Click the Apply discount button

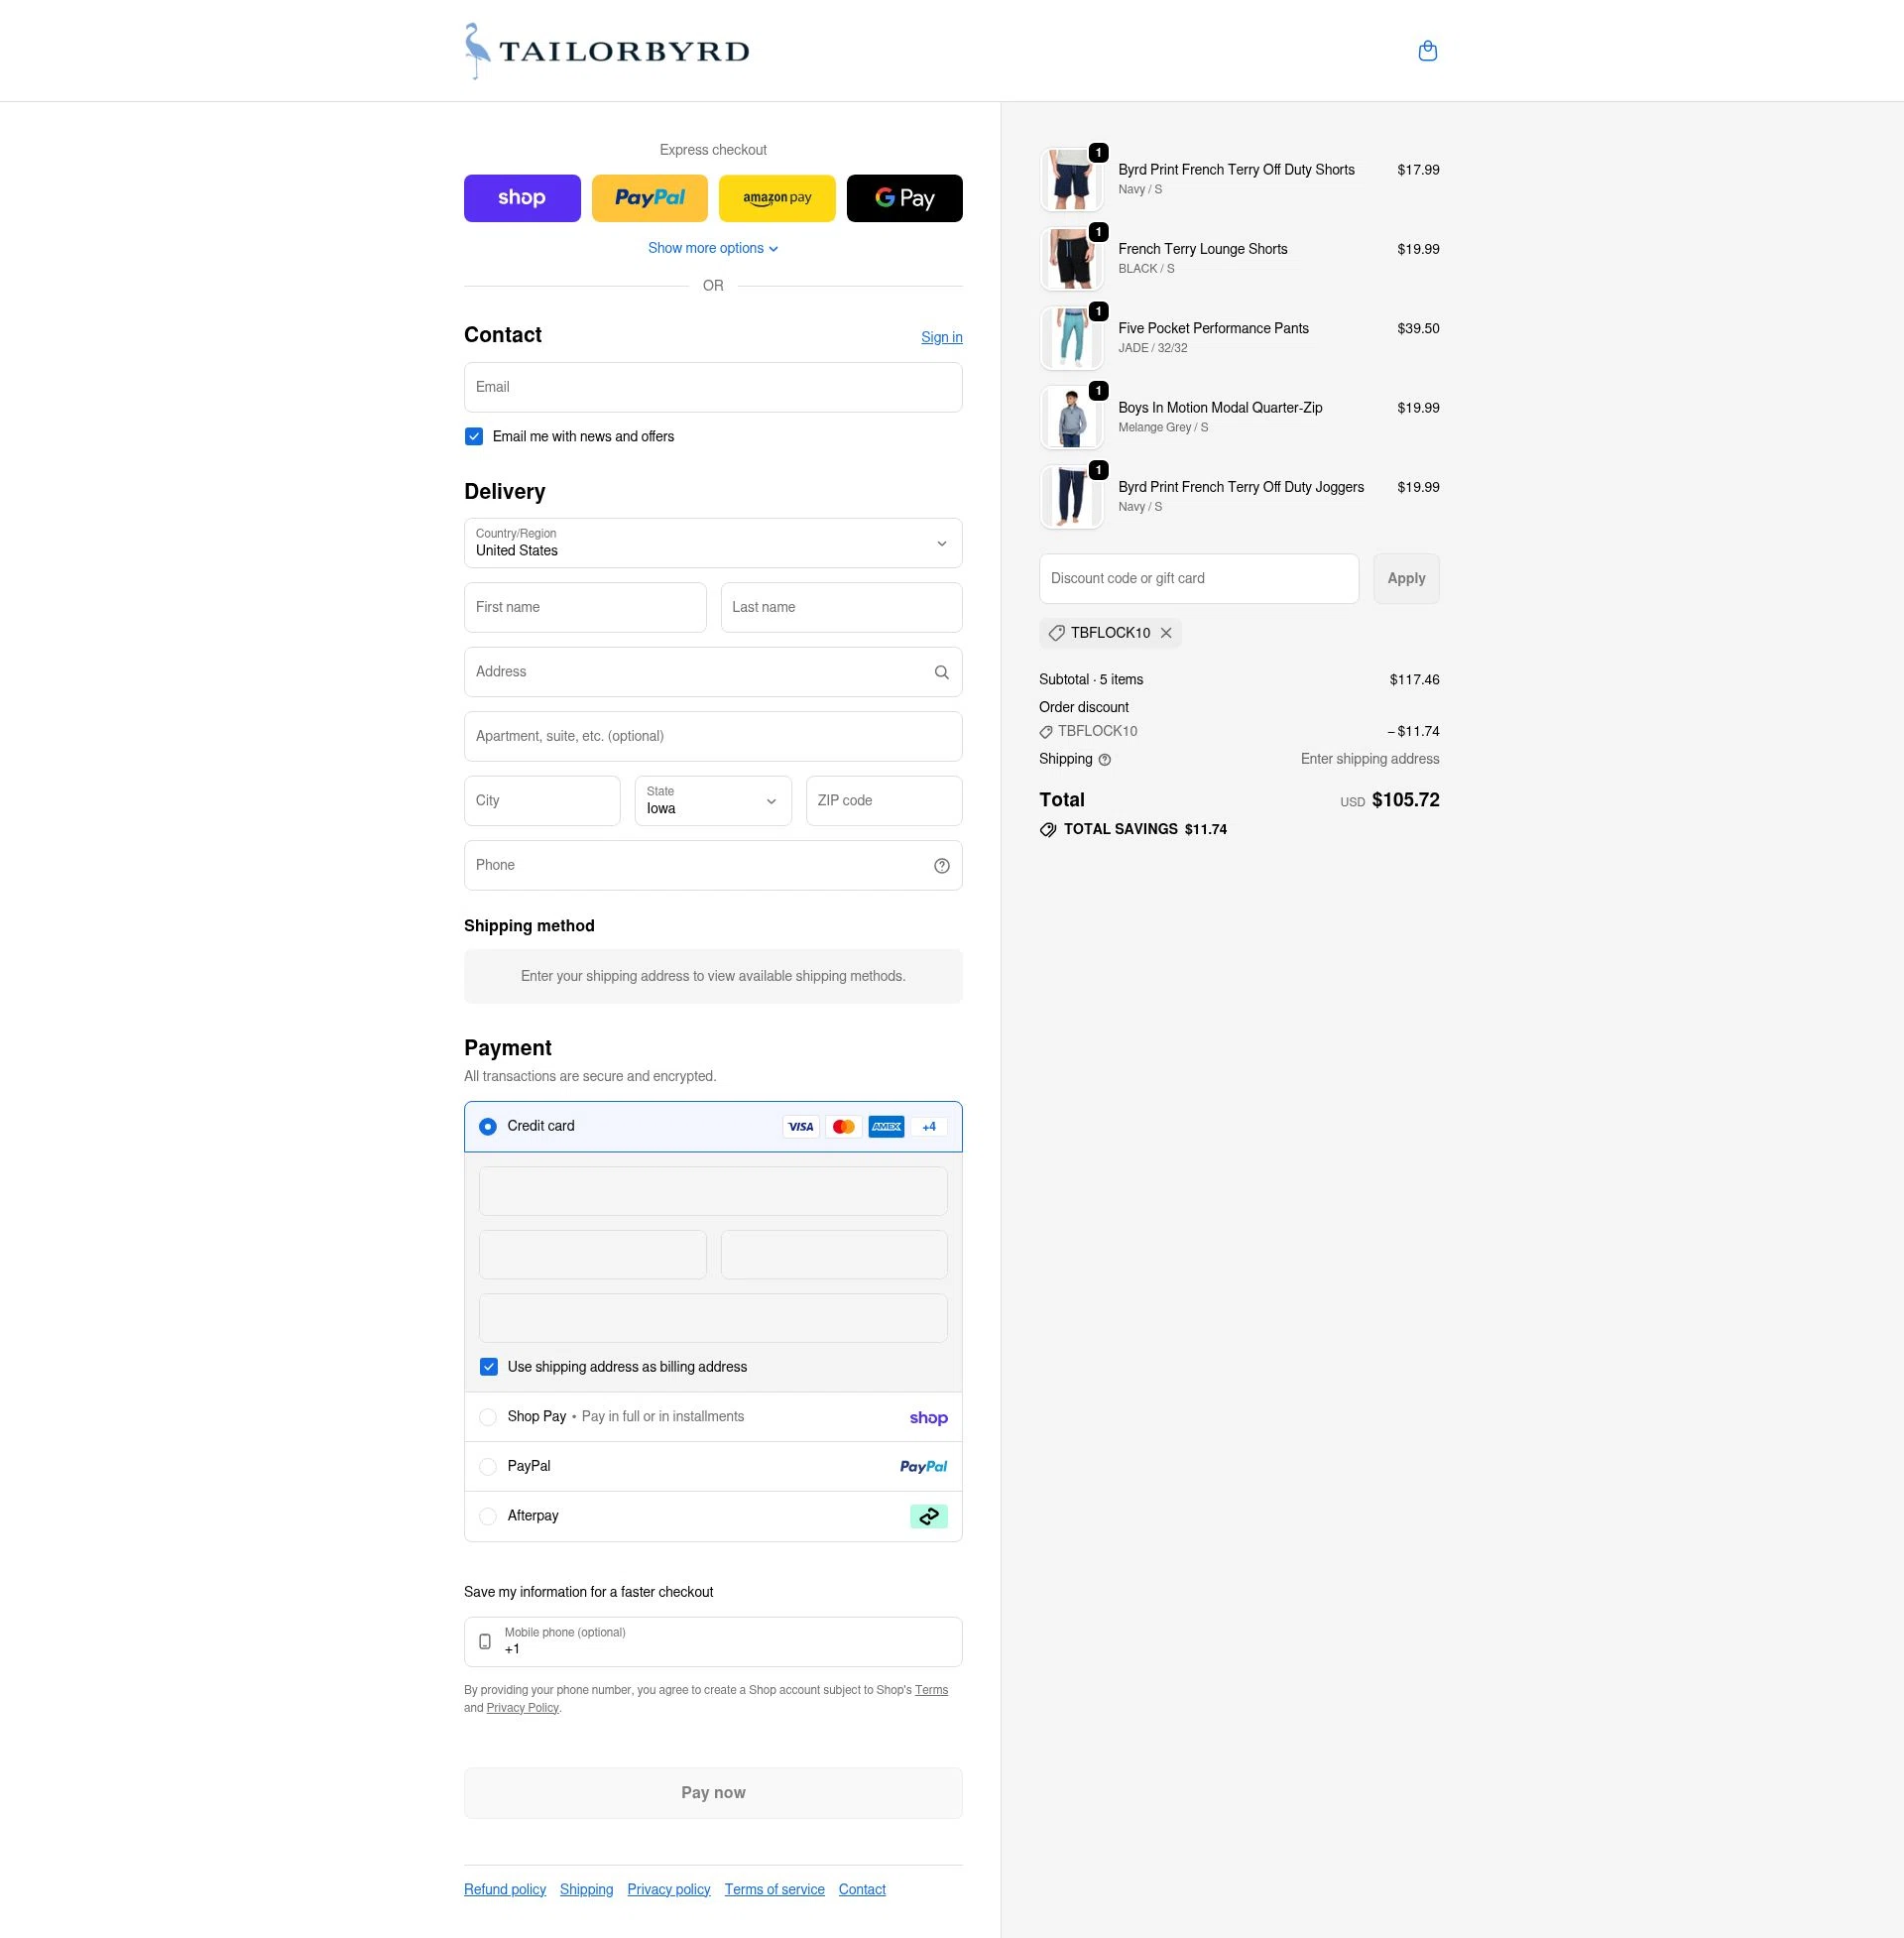[x=1406, y=578]
